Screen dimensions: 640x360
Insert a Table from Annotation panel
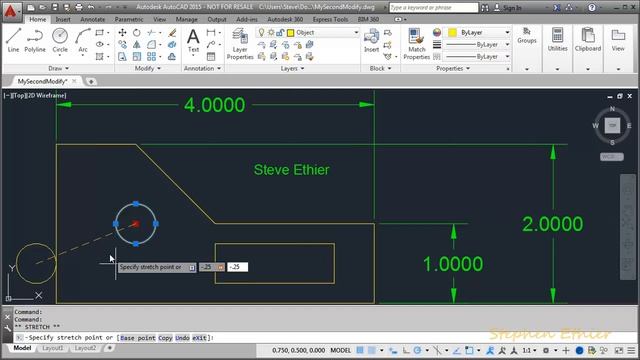click(x=211, y=56)
